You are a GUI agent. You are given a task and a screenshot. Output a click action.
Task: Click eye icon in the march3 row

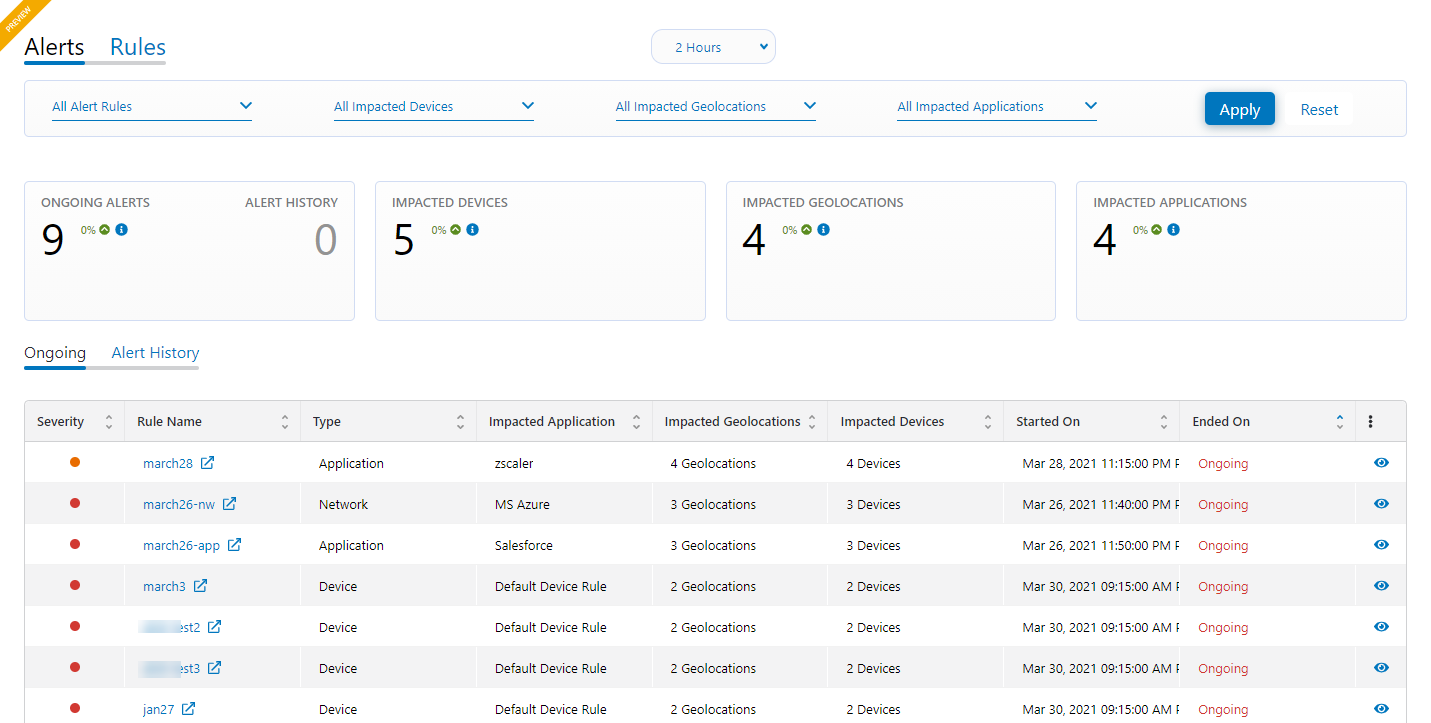pyautogui.click(x=1381, y=586)
